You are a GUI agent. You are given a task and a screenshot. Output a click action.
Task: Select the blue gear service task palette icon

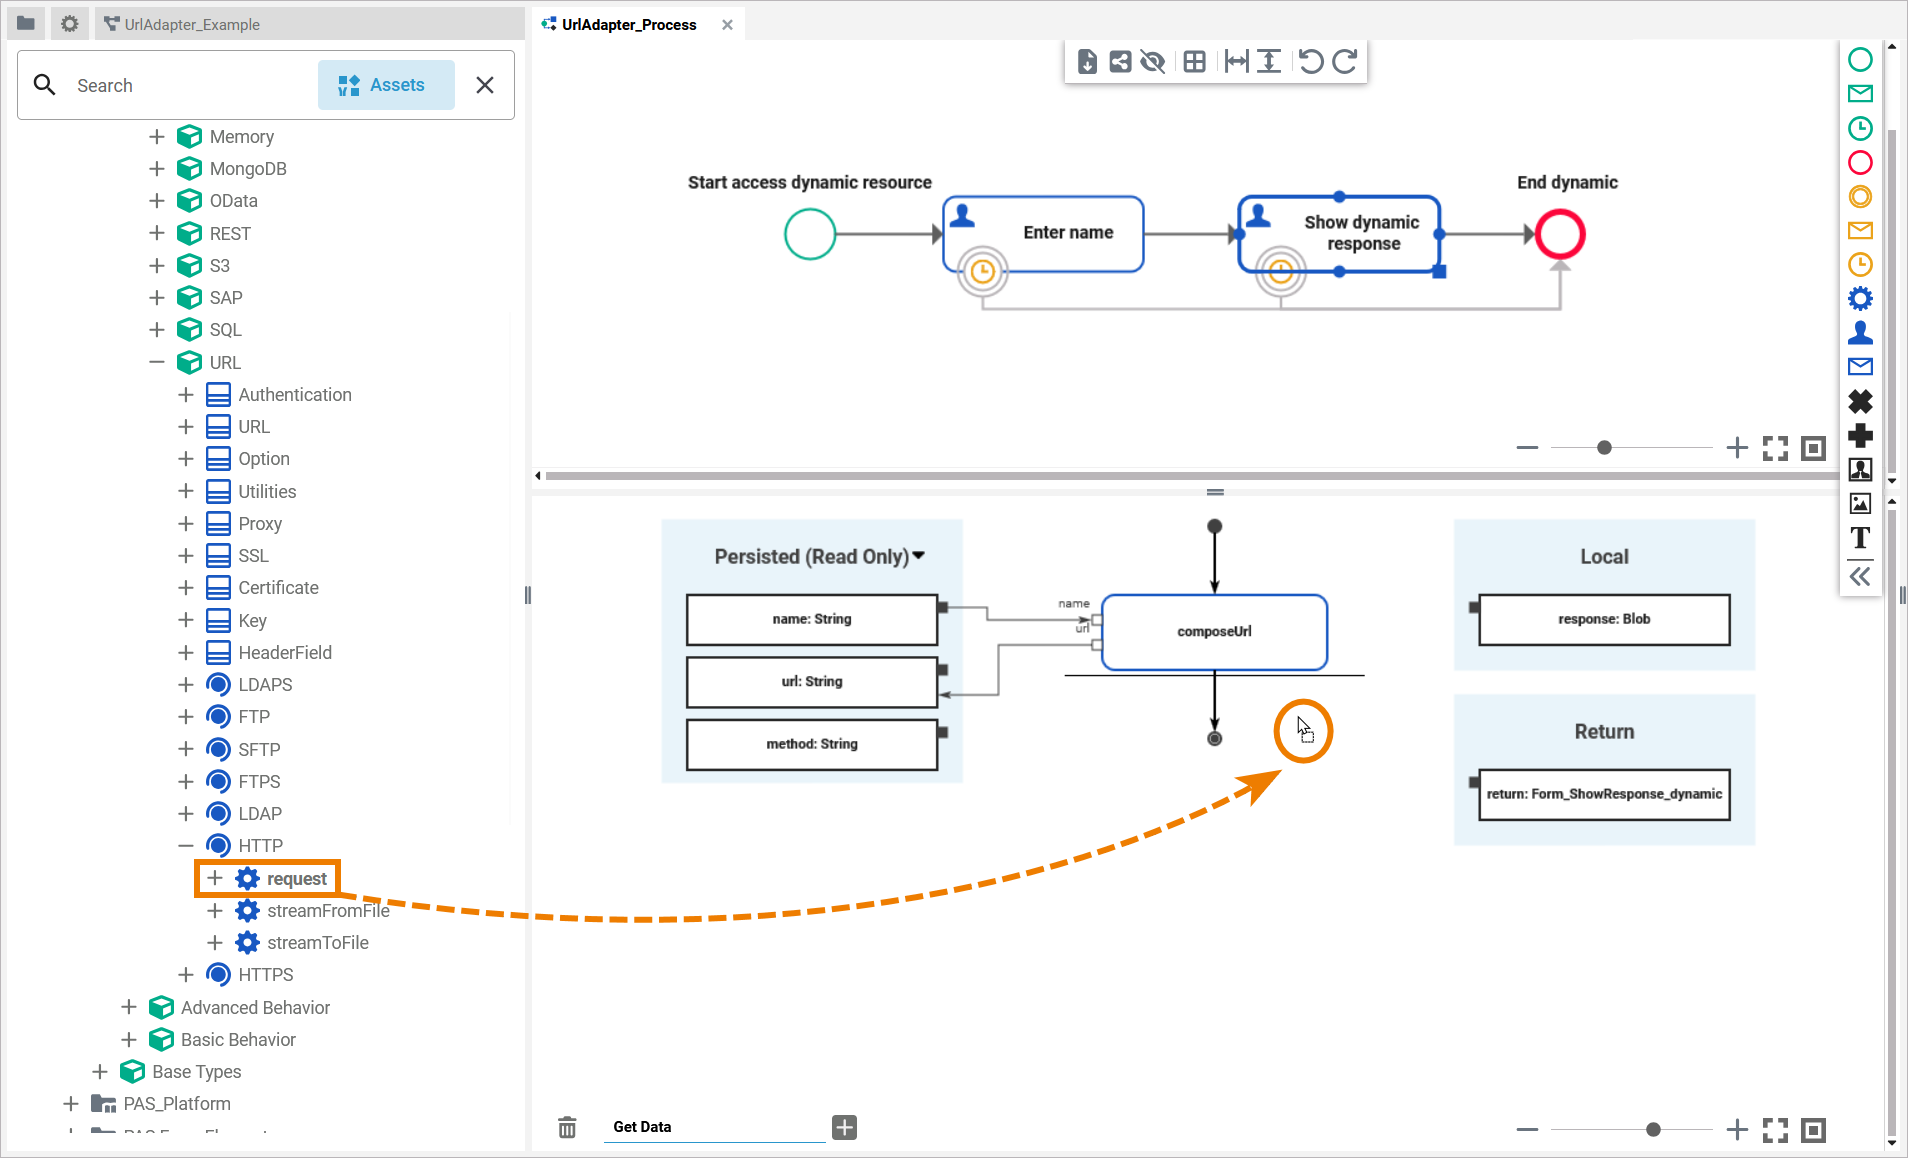click(1860, 299)
